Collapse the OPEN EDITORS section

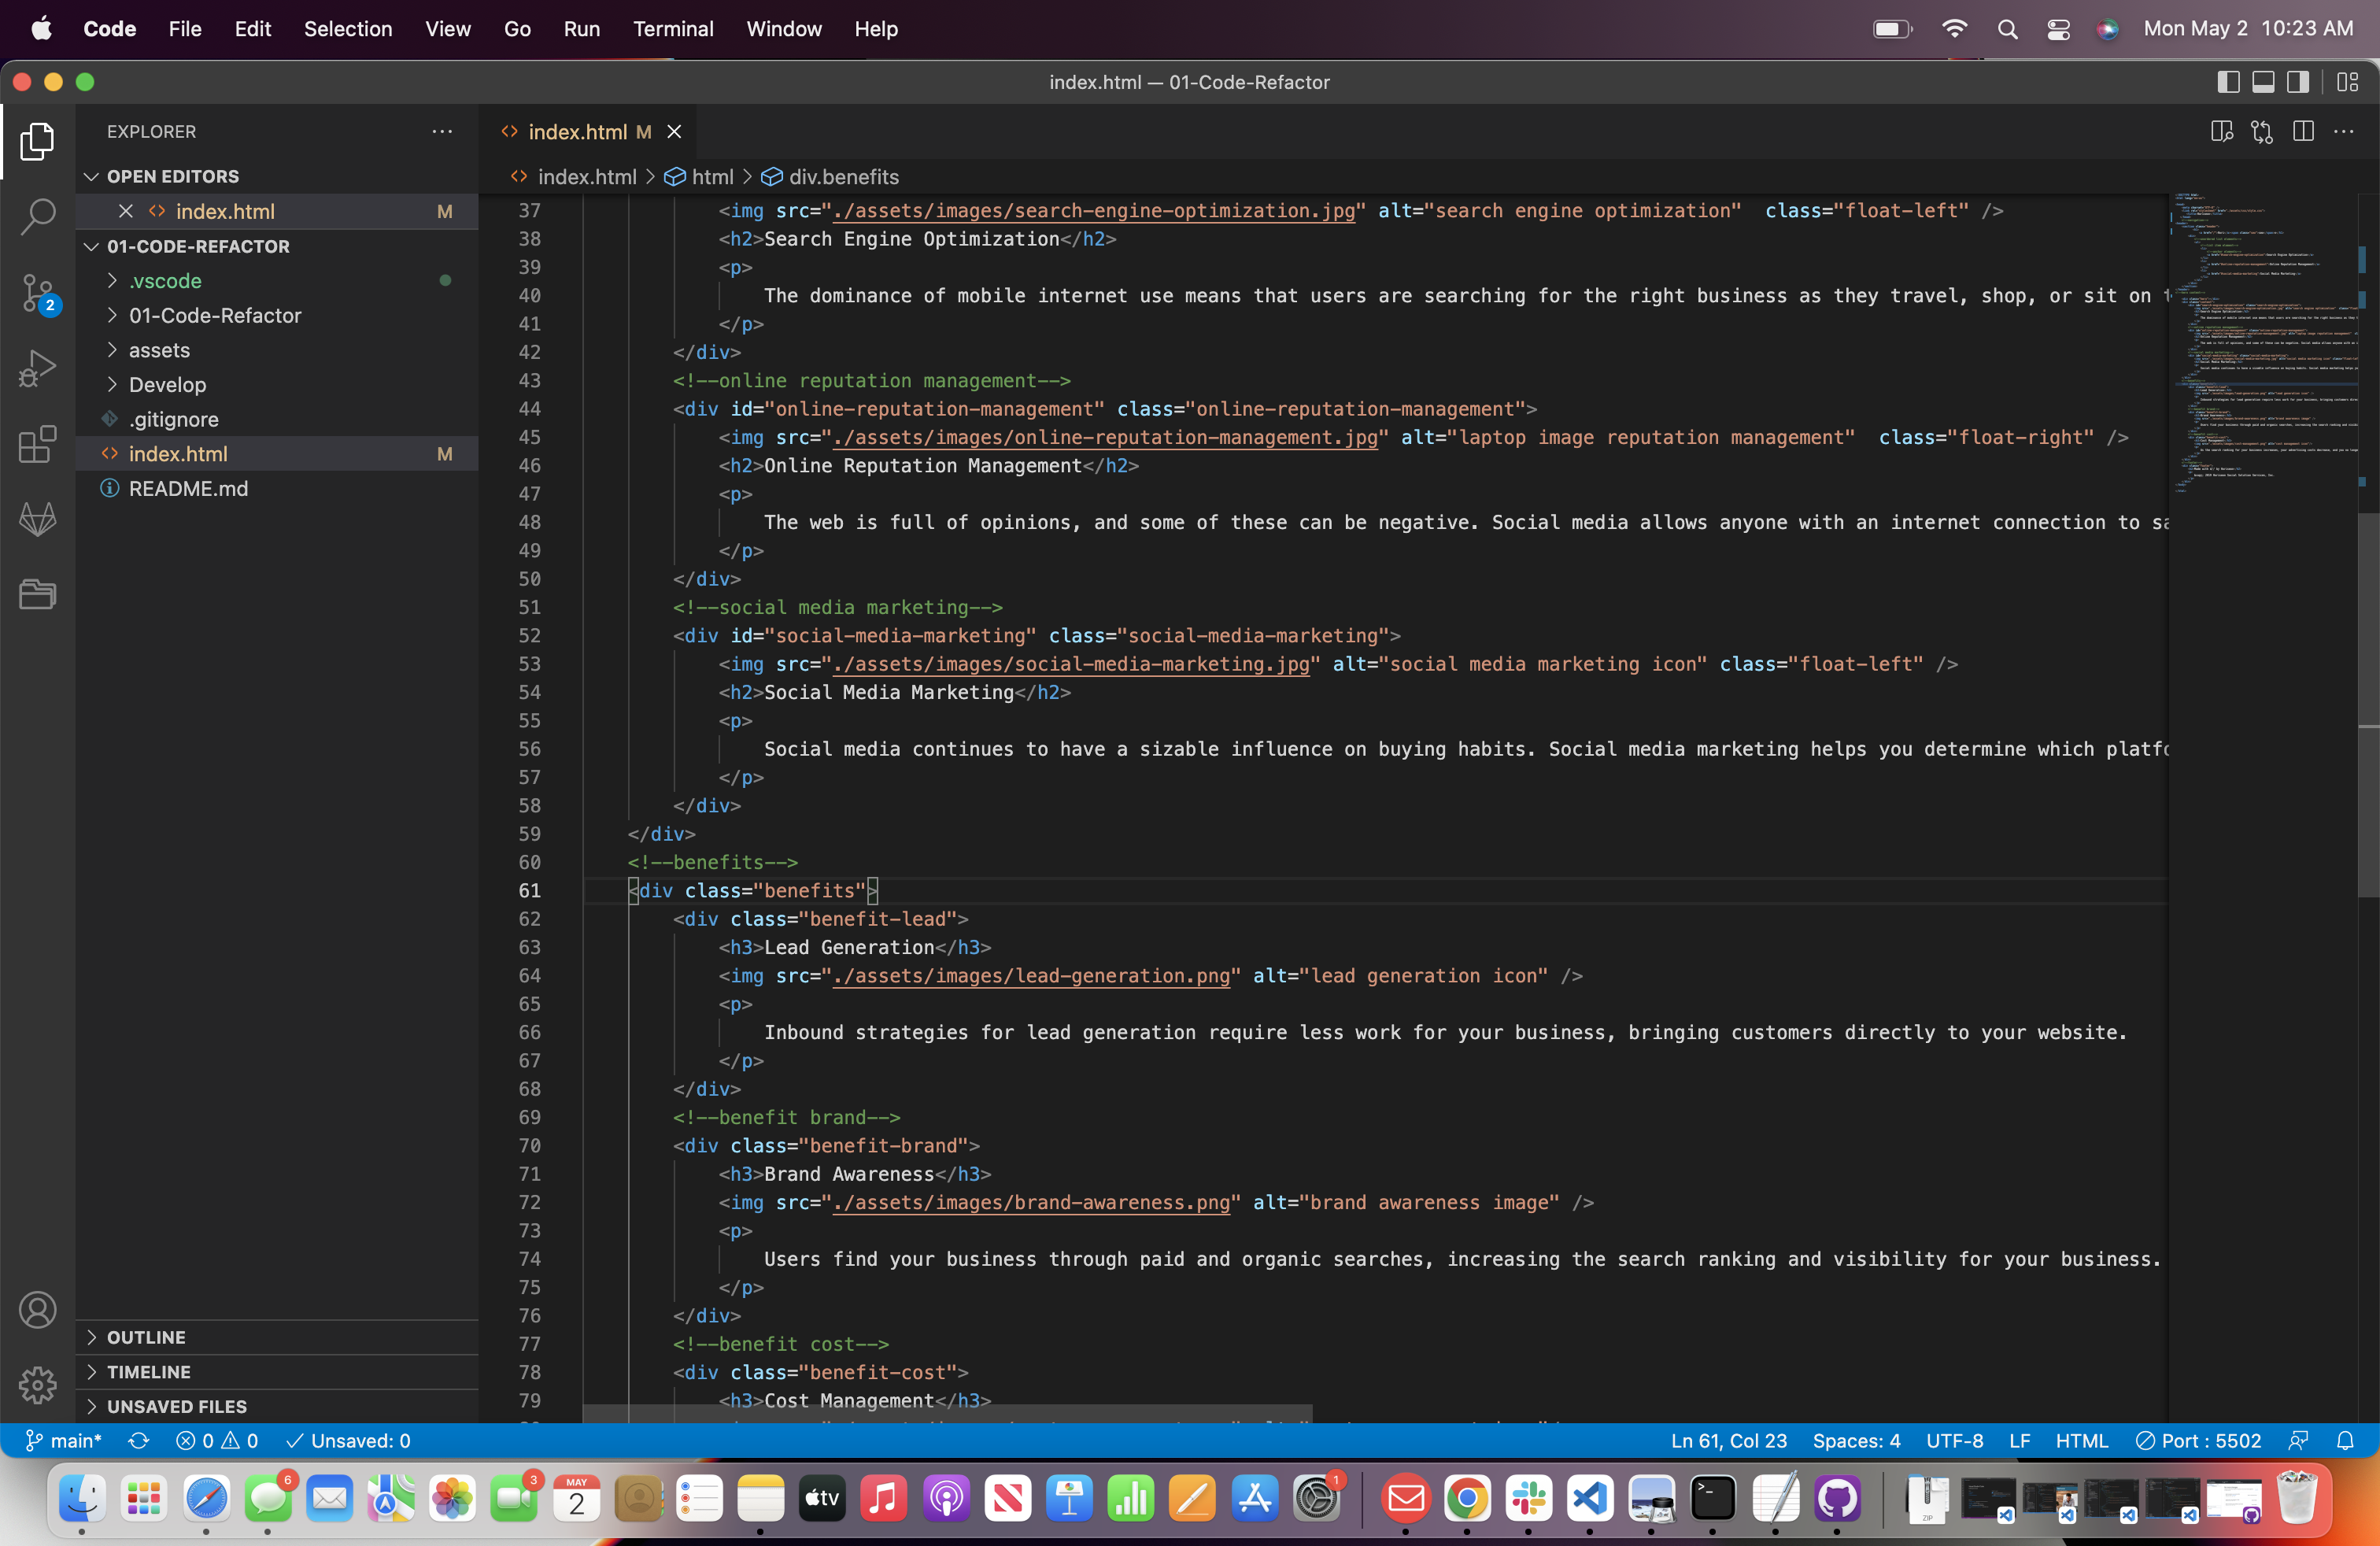click(277, 176)
